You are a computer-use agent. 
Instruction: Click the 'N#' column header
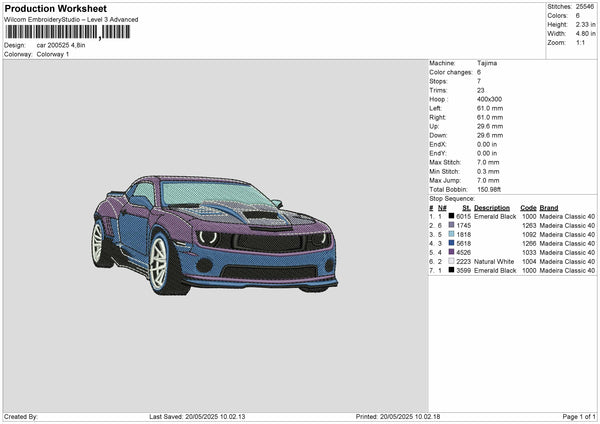tap(442, 208)
